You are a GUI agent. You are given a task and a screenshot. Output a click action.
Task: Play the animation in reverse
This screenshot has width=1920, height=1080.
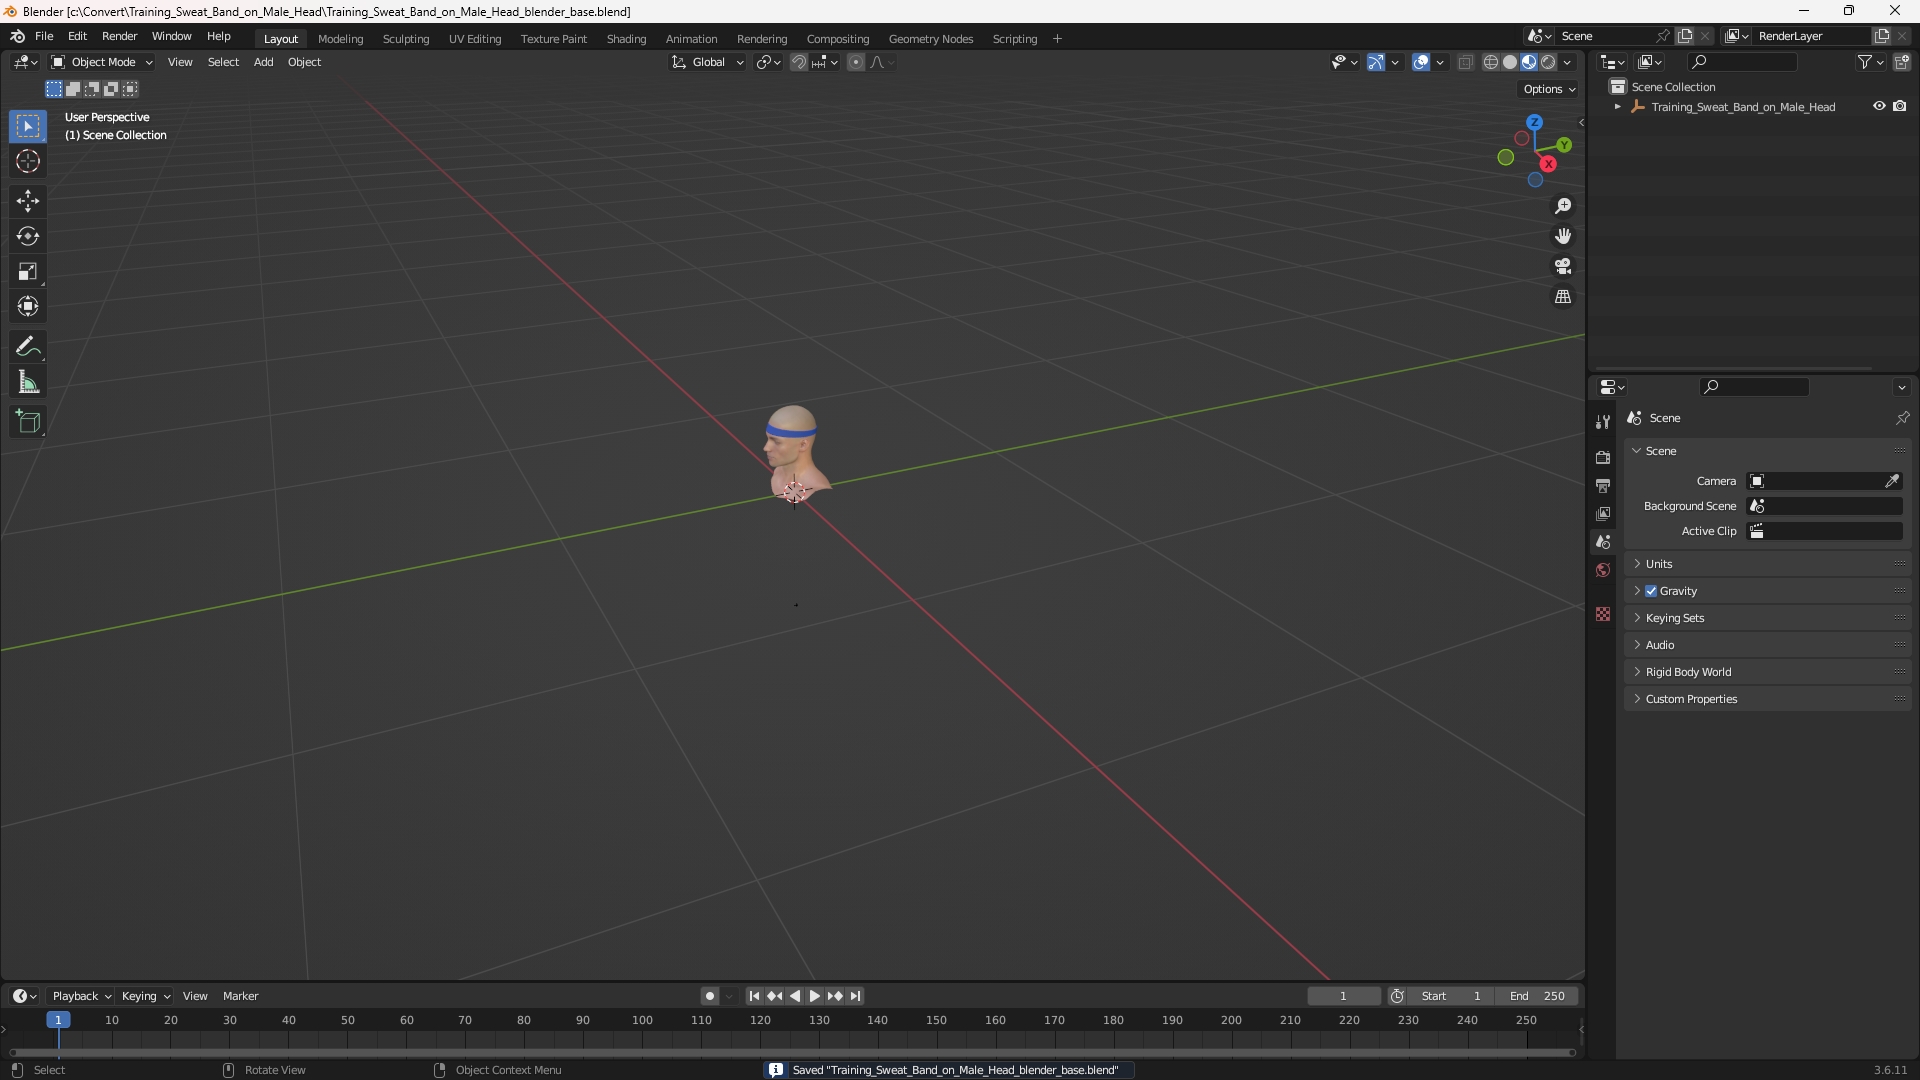795,996
